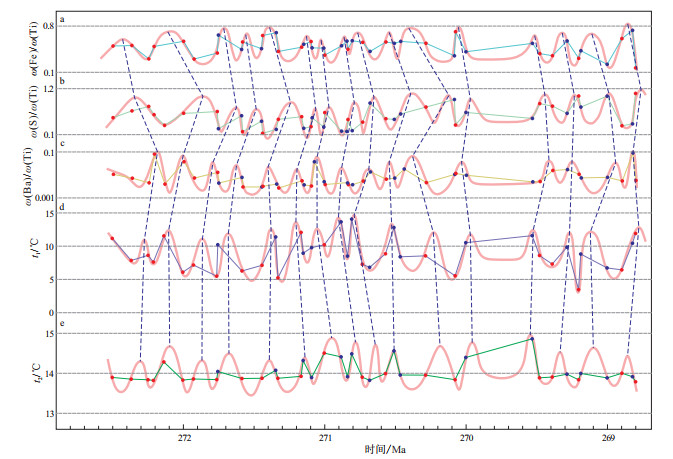Click the 272 label on the time axis

(184, 438)
